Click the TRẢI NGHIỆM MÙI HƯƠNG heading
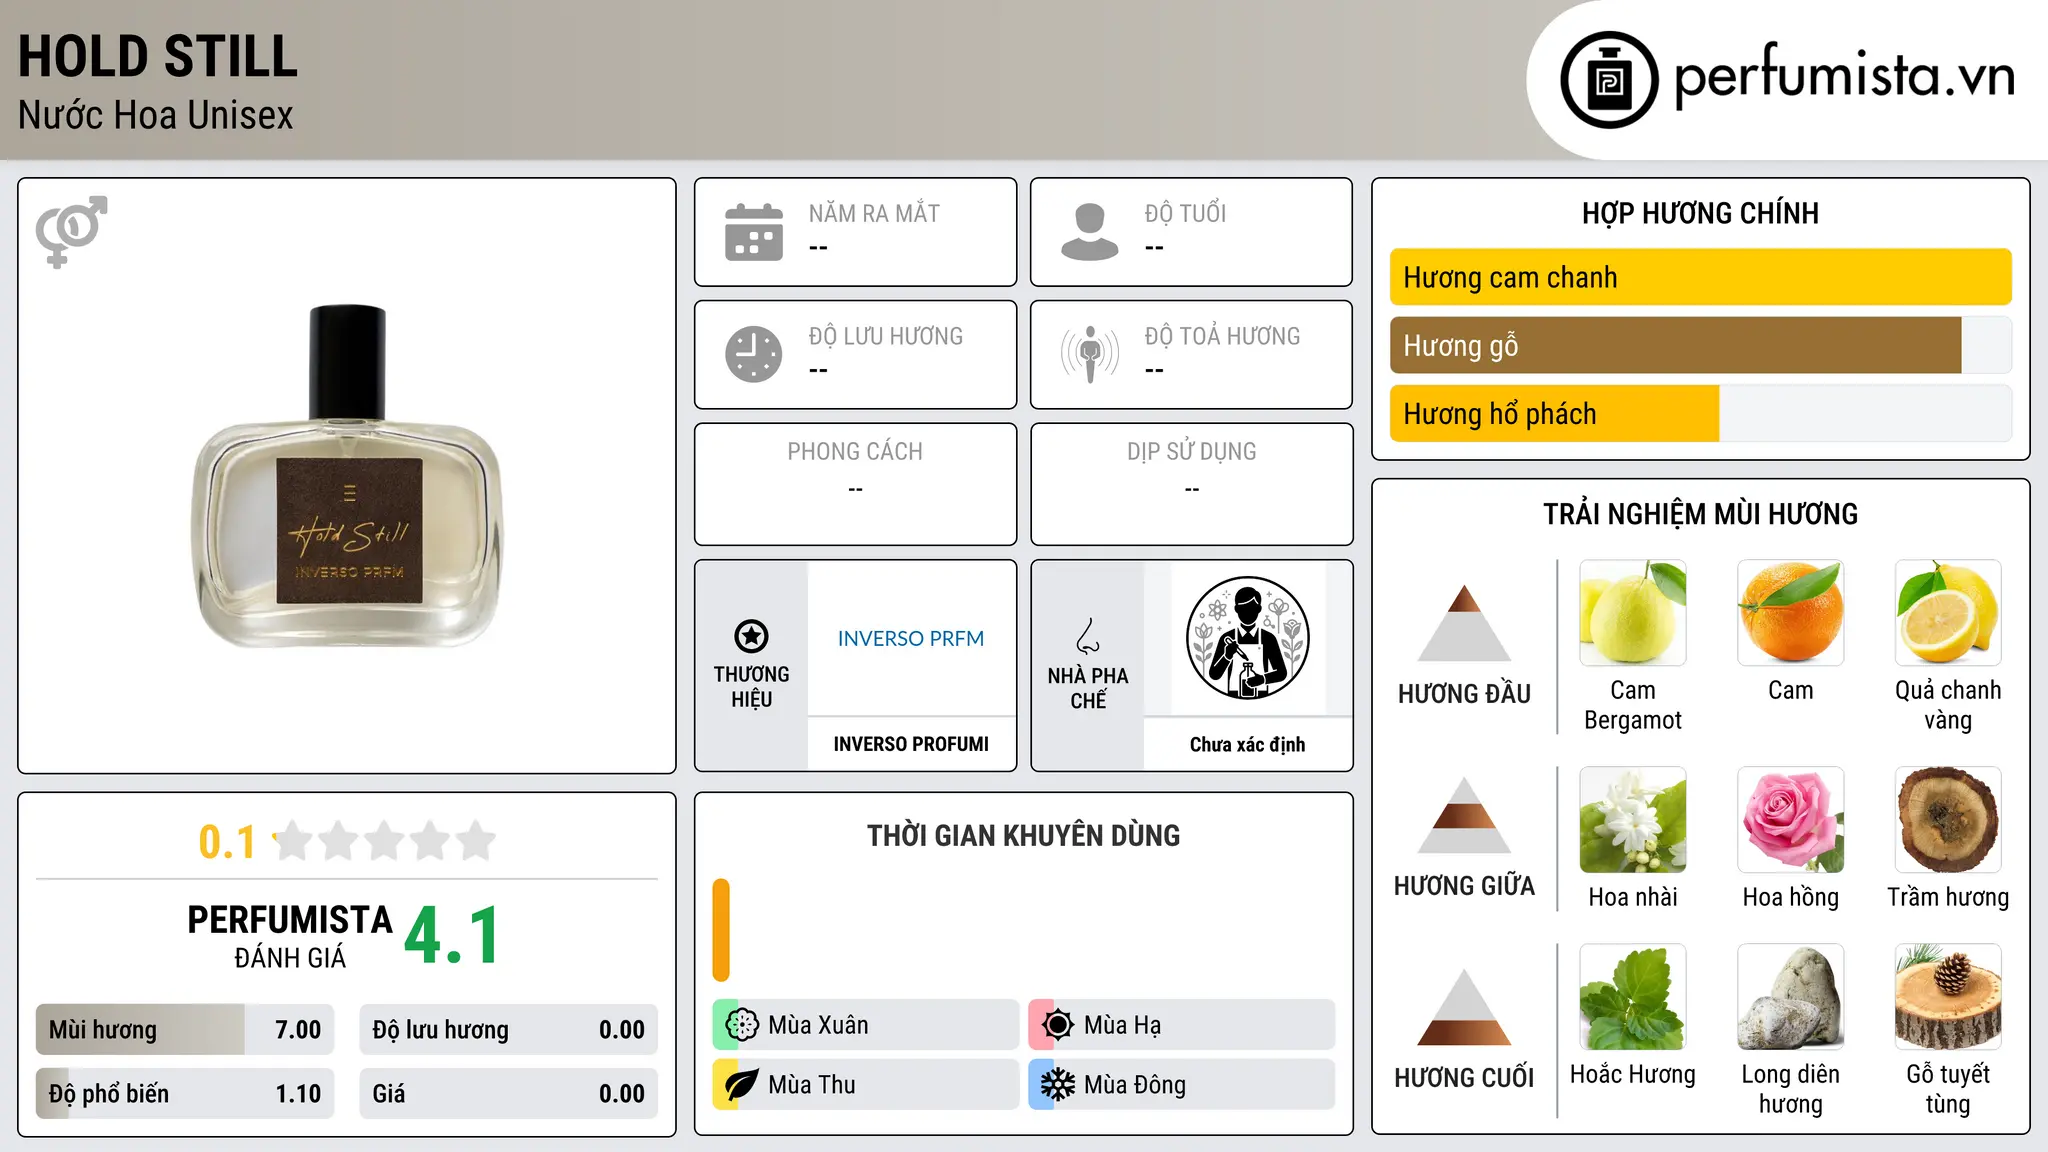The width and height of the screenshot is (2048, 1152). [1700, 514]
